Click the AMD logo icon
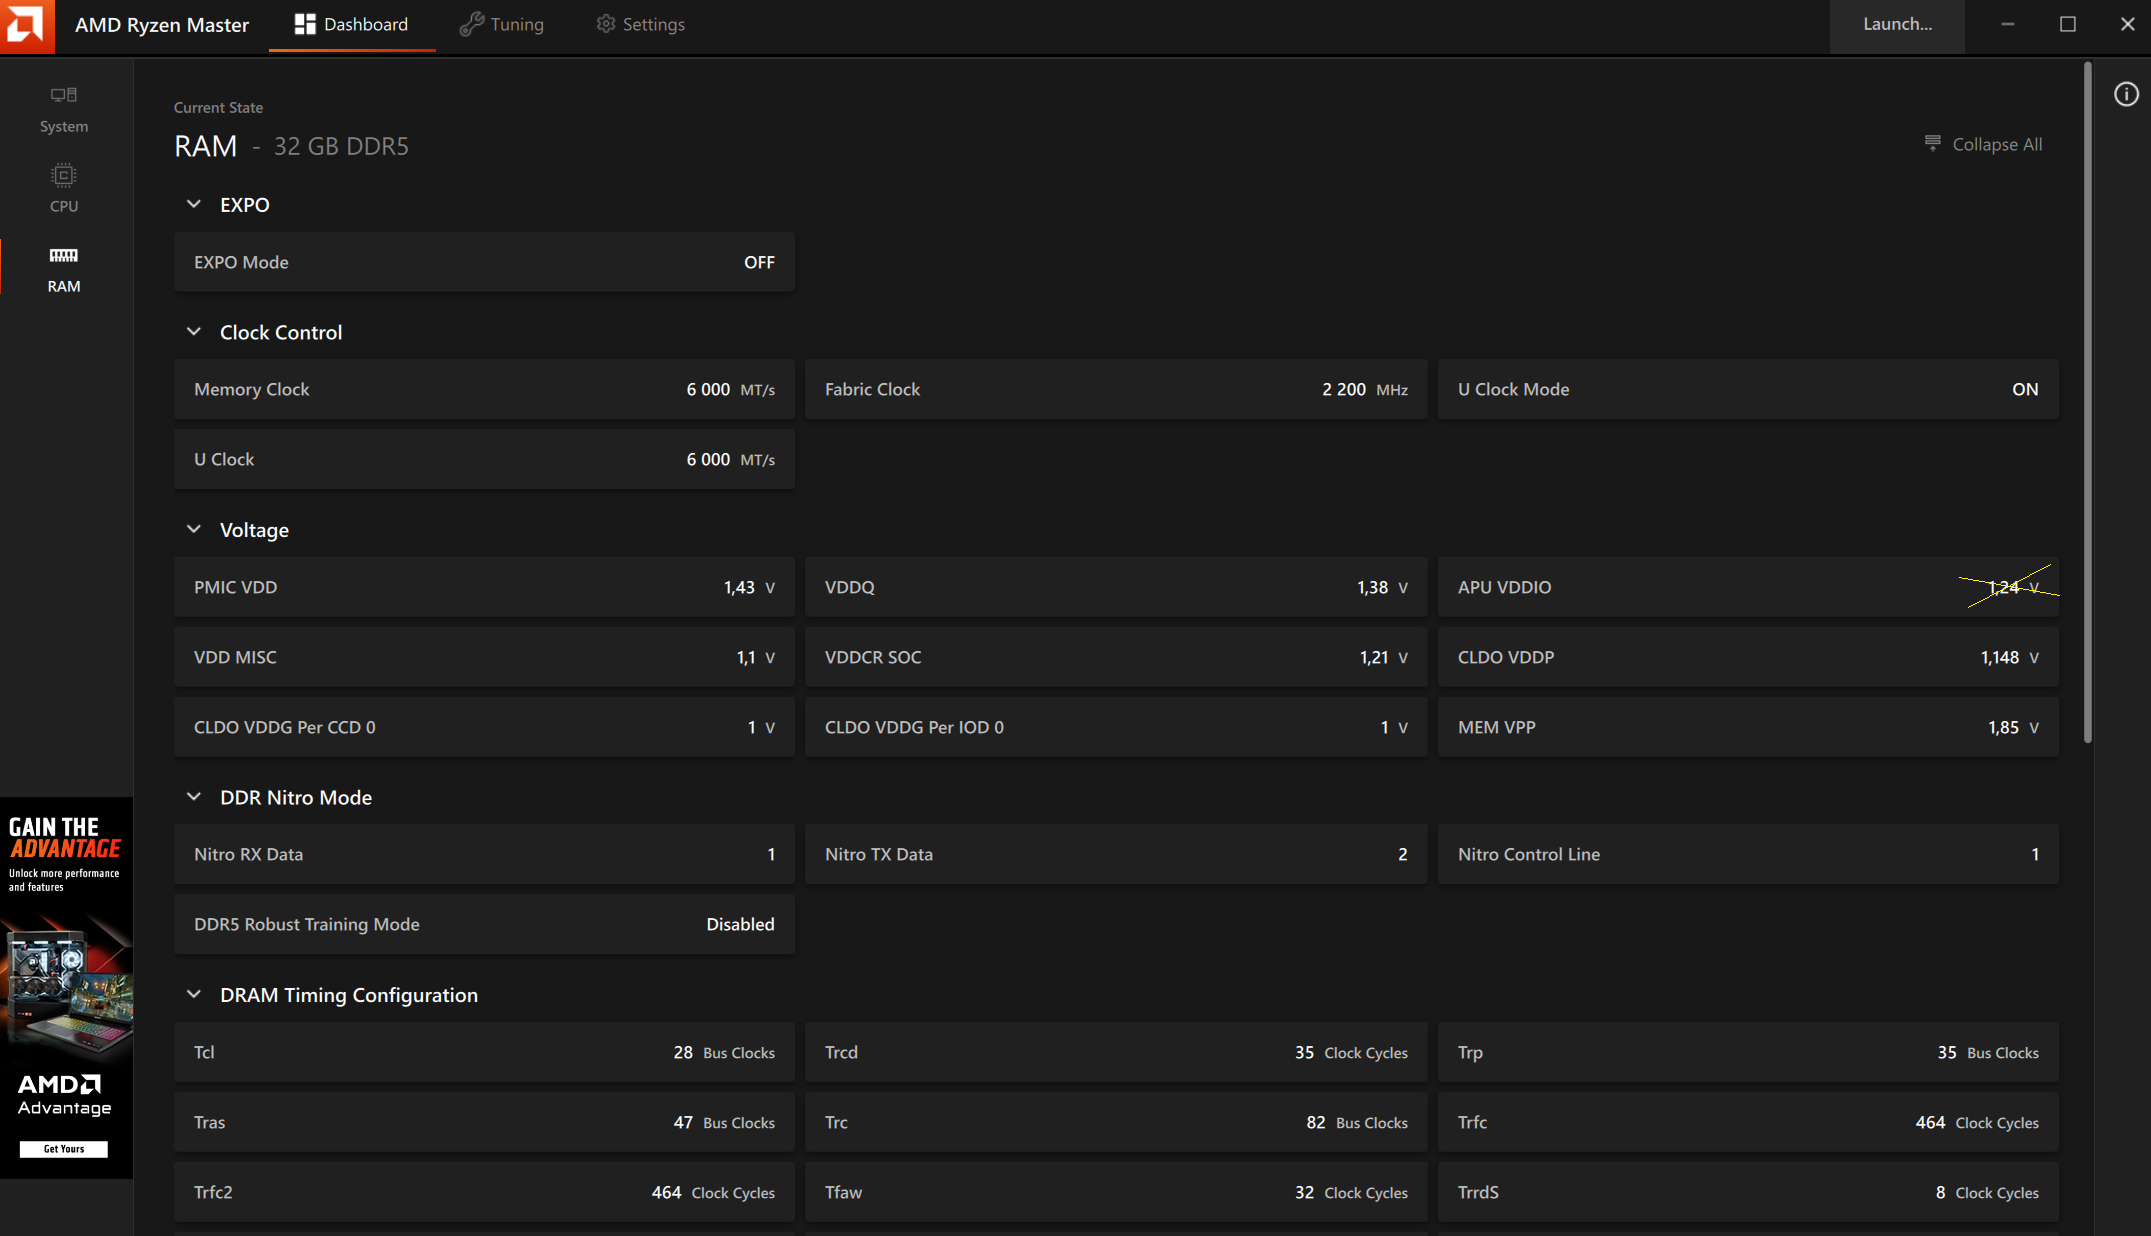This screenshot has height=1236, width=2151. [27, 25]
